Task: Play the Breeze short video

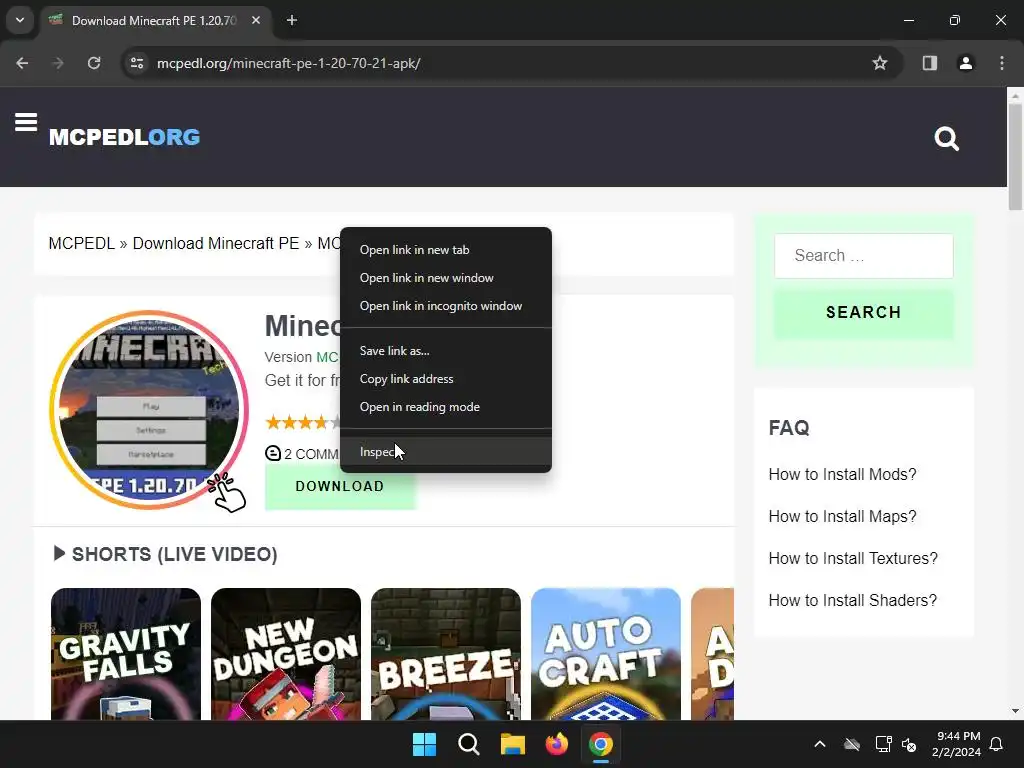Action: pyautogui.click(x=446, y=654)
